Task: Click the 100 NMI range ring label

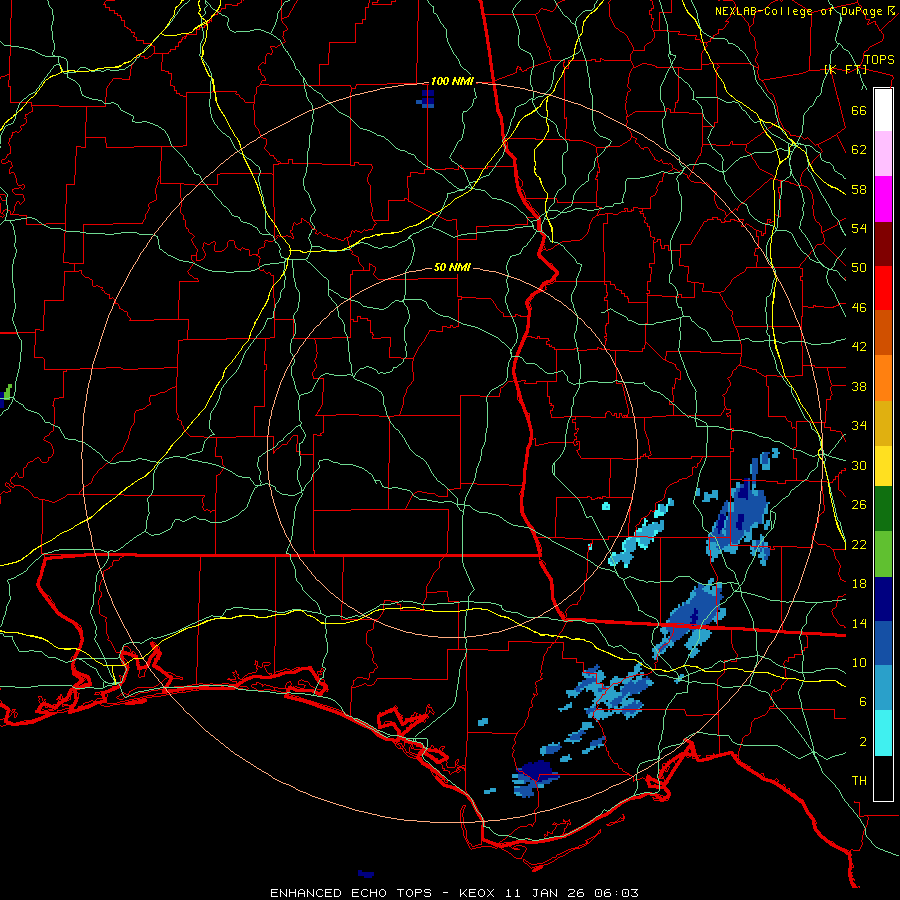Action: point(452,82)
